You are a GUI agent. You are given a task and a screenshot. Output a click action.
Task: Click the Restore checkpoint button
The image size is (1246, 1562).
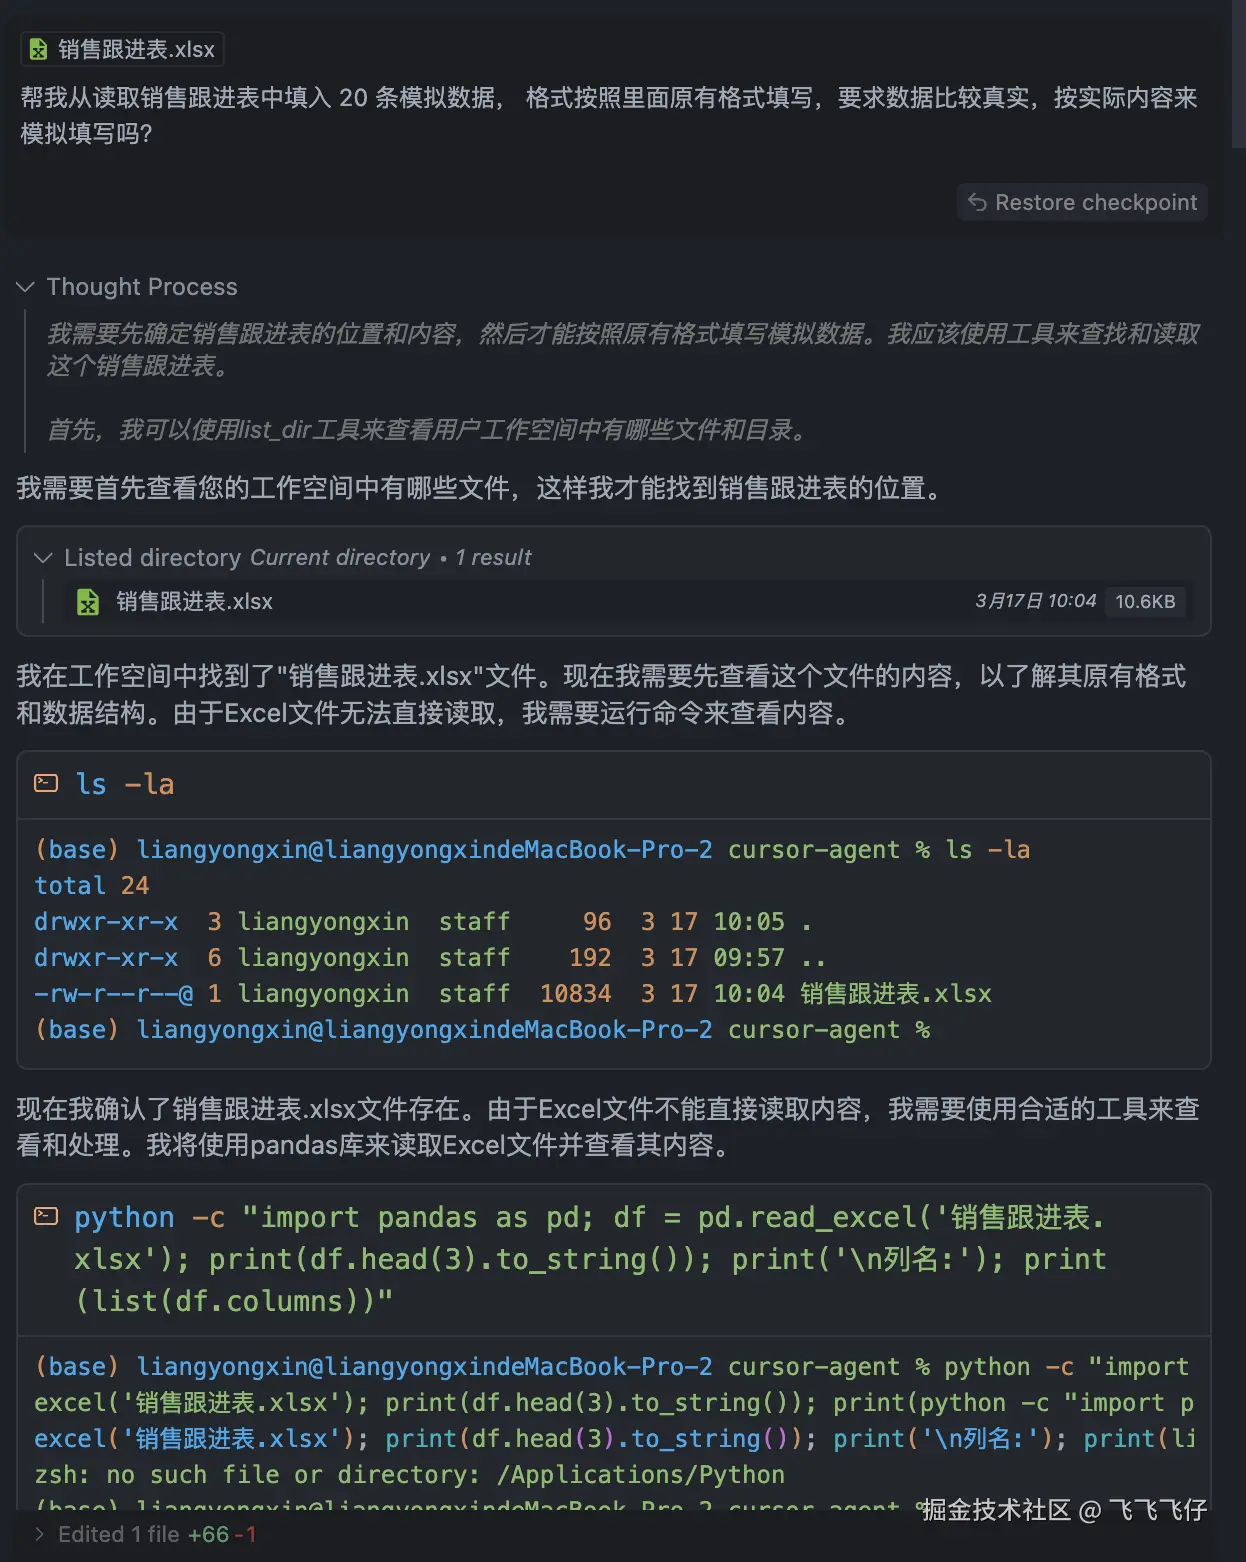(x=1082, y=202)
